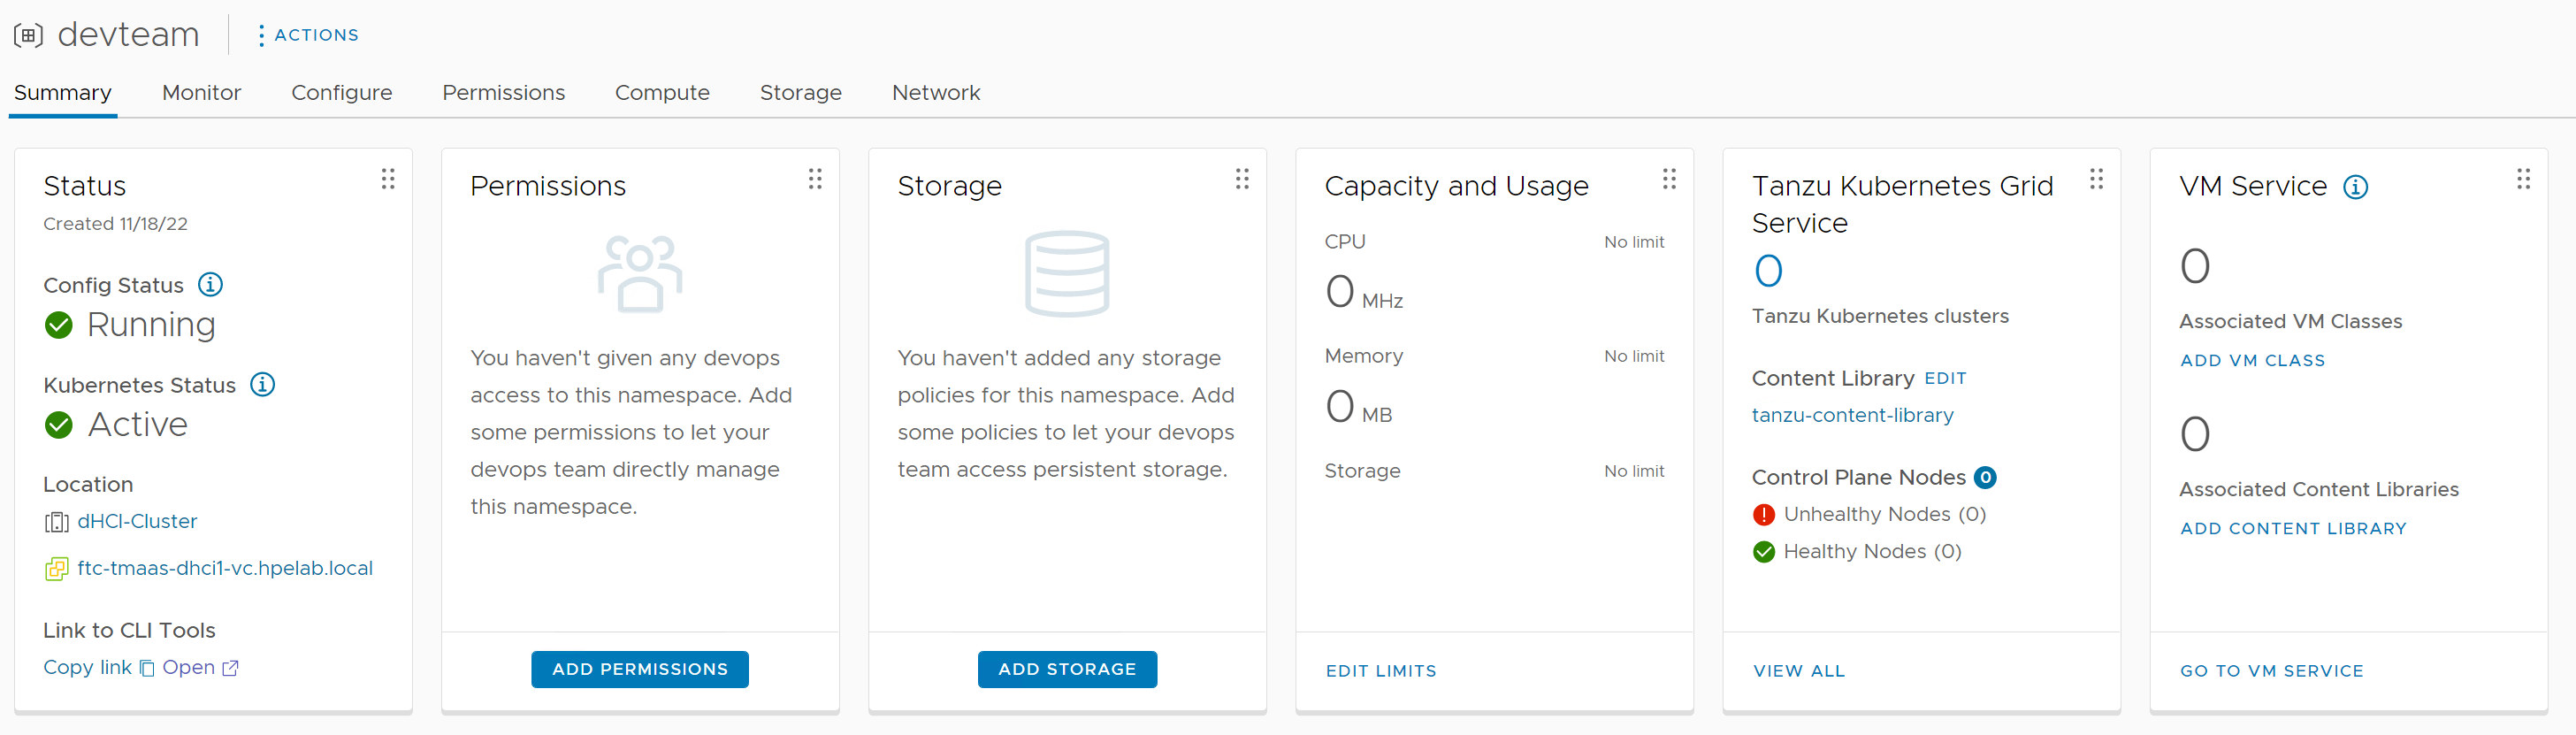Click the Config Status info icon
This screenshot has width=2576, height=735.
click(210, 285)
